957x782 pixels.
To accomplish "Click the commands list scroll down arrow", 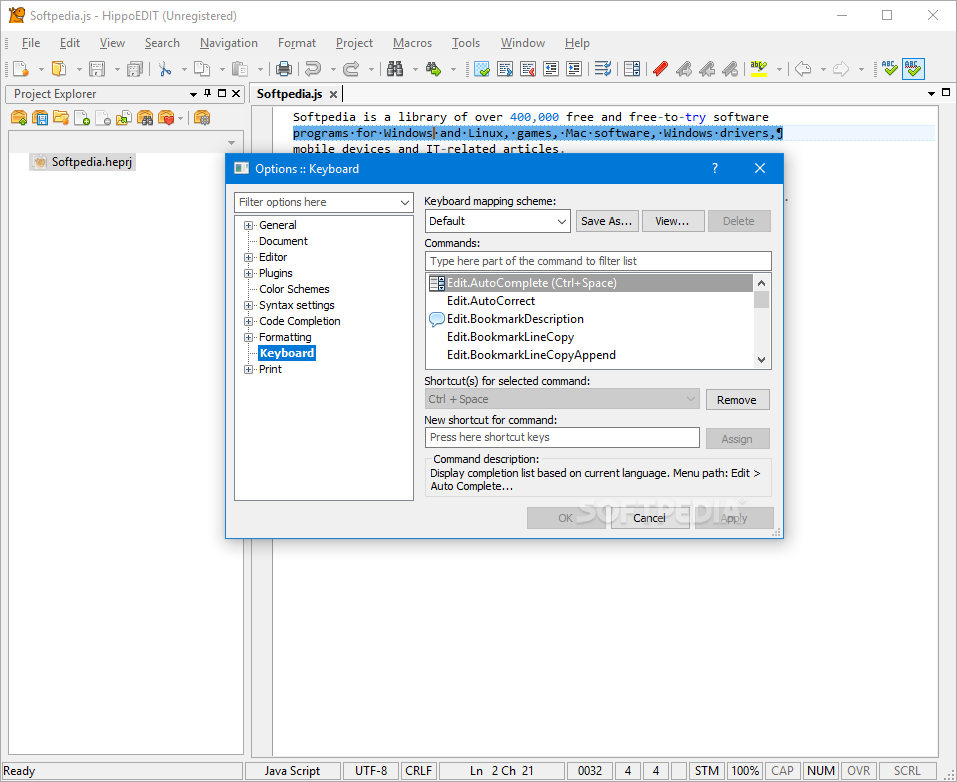I will point(761,360).
